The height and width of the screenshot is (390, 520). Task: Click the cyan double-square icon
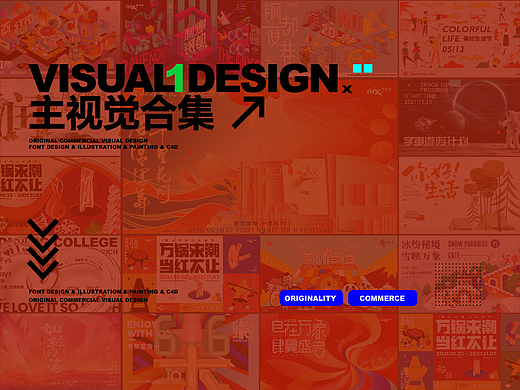pyautogui.click(x=363, y=68)
